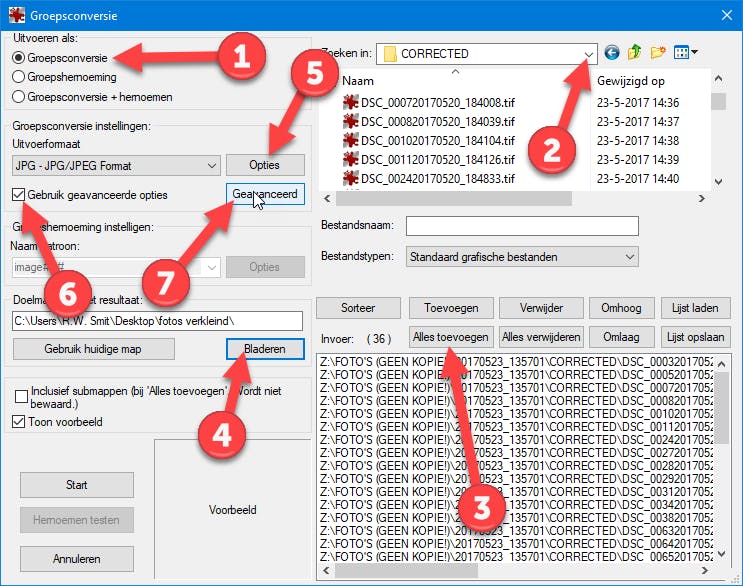This screenshot has height=586, width=743.
Task: Click the Alles verwijderen button
Action: pos(541,337)
